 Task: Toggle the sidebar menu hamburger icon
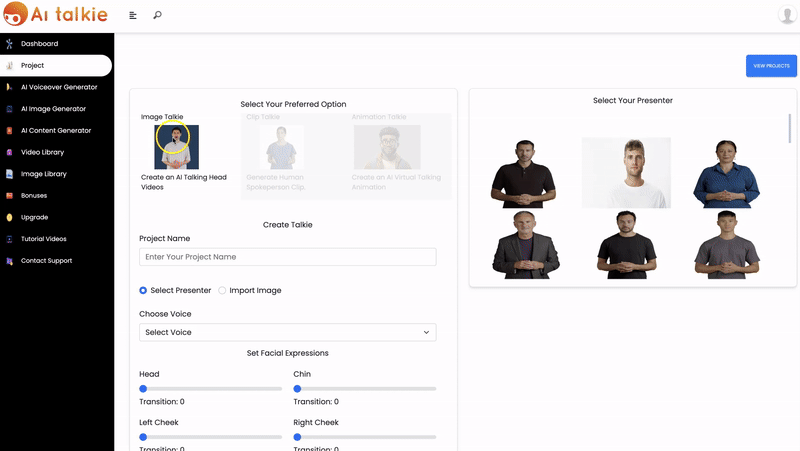[x=133, y=15]
